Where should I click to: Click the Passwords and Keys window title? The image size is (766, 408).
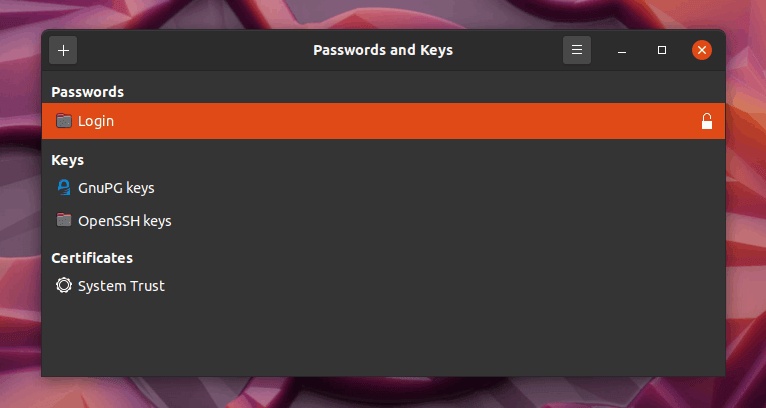pyautogui.click(x=383, y=50)
